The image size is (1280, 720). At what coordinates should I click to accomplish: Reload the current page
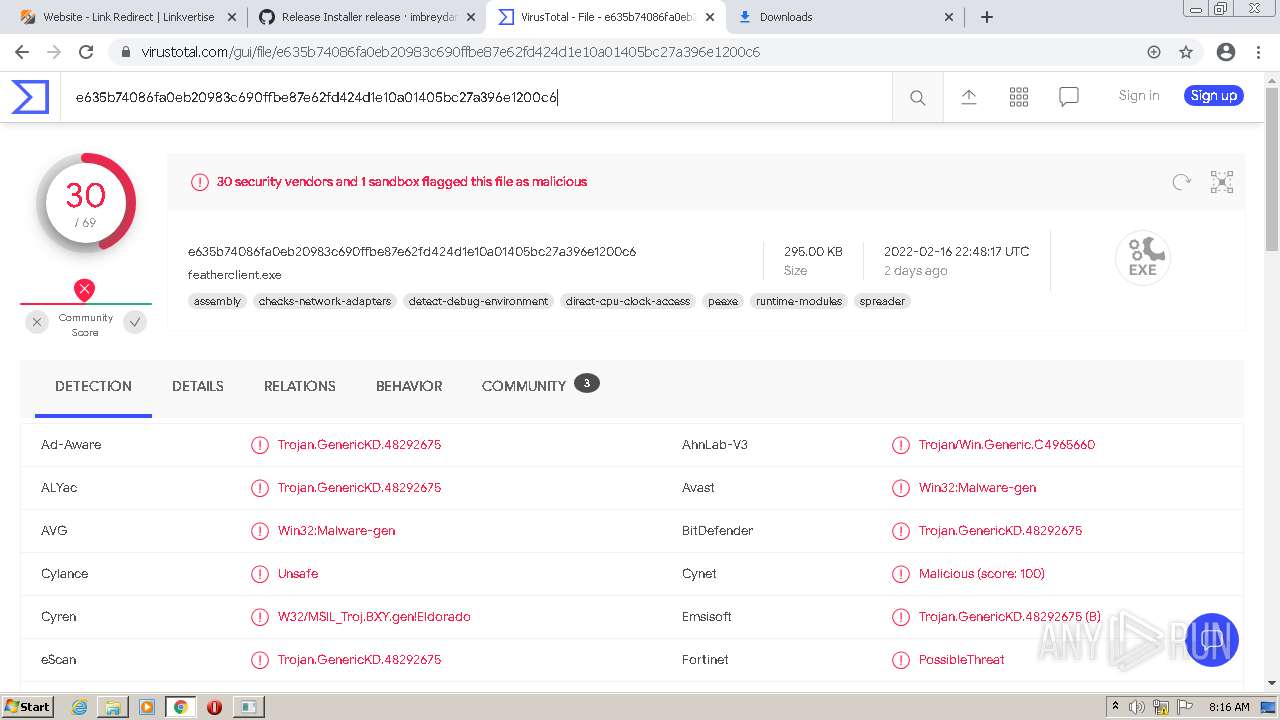pyautogui.click(x=86, y=52)
